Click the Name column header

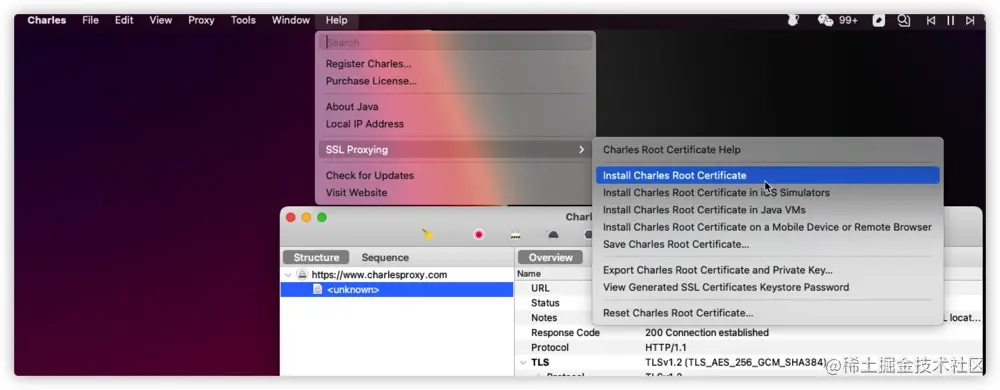[x=529, y=273]
